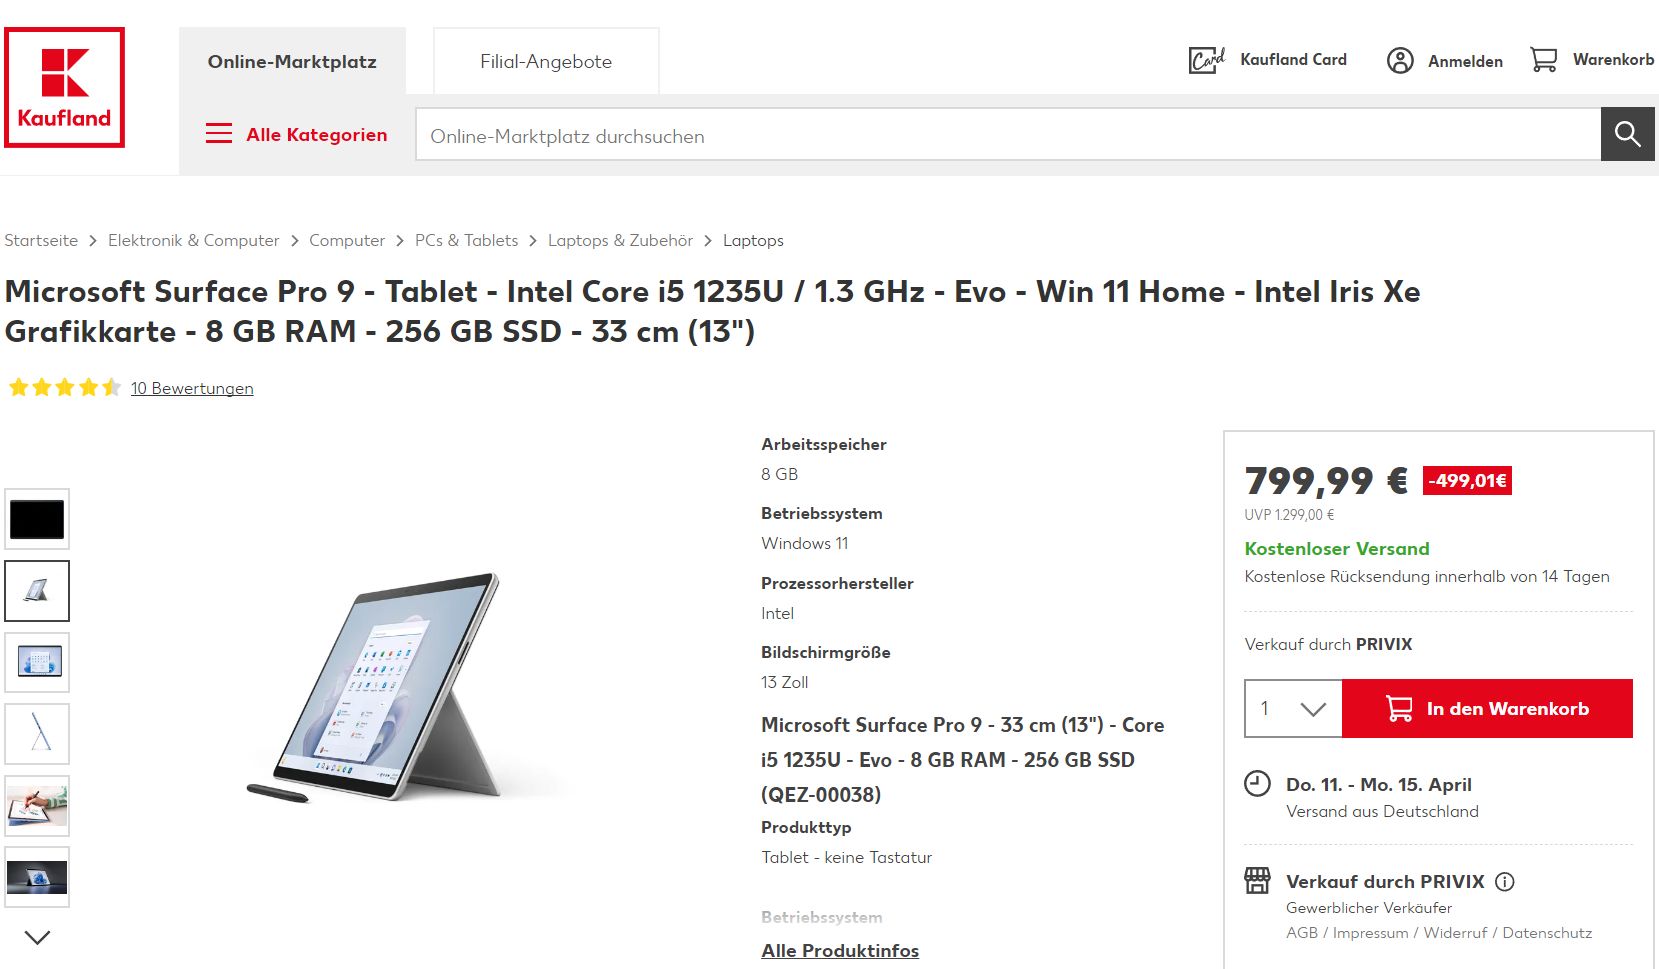Click the star rating icons
The height and width of the screenshot is (969, 1659).
click(x=65, y=388)
